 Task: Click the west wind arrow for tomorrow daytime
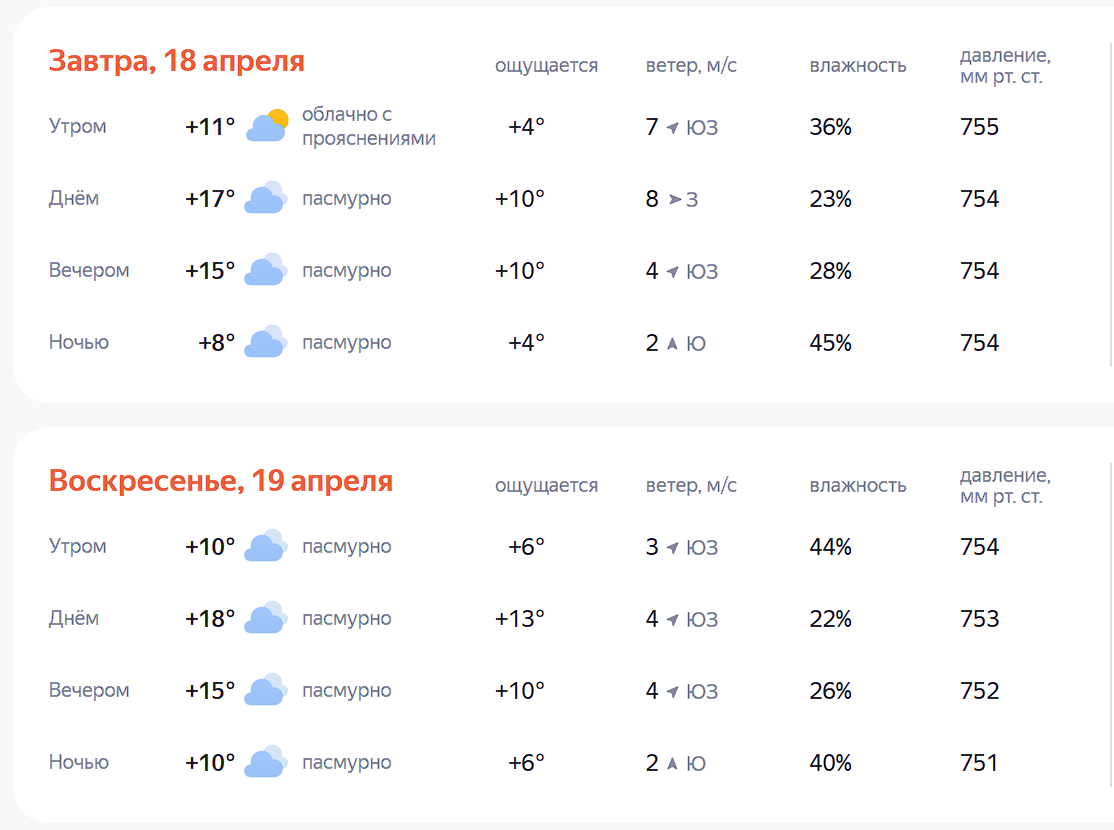[675, 199]
